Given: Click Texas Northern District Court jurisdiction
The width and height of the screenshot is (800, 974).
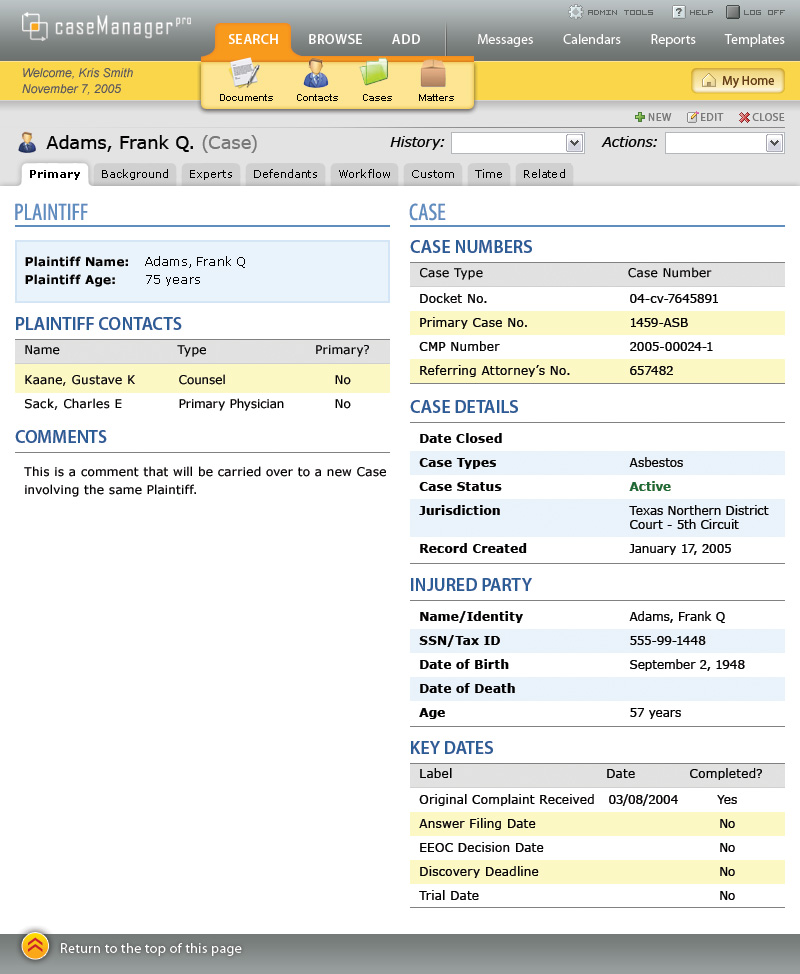Looking at the screenshot, I should coord(699,517).
